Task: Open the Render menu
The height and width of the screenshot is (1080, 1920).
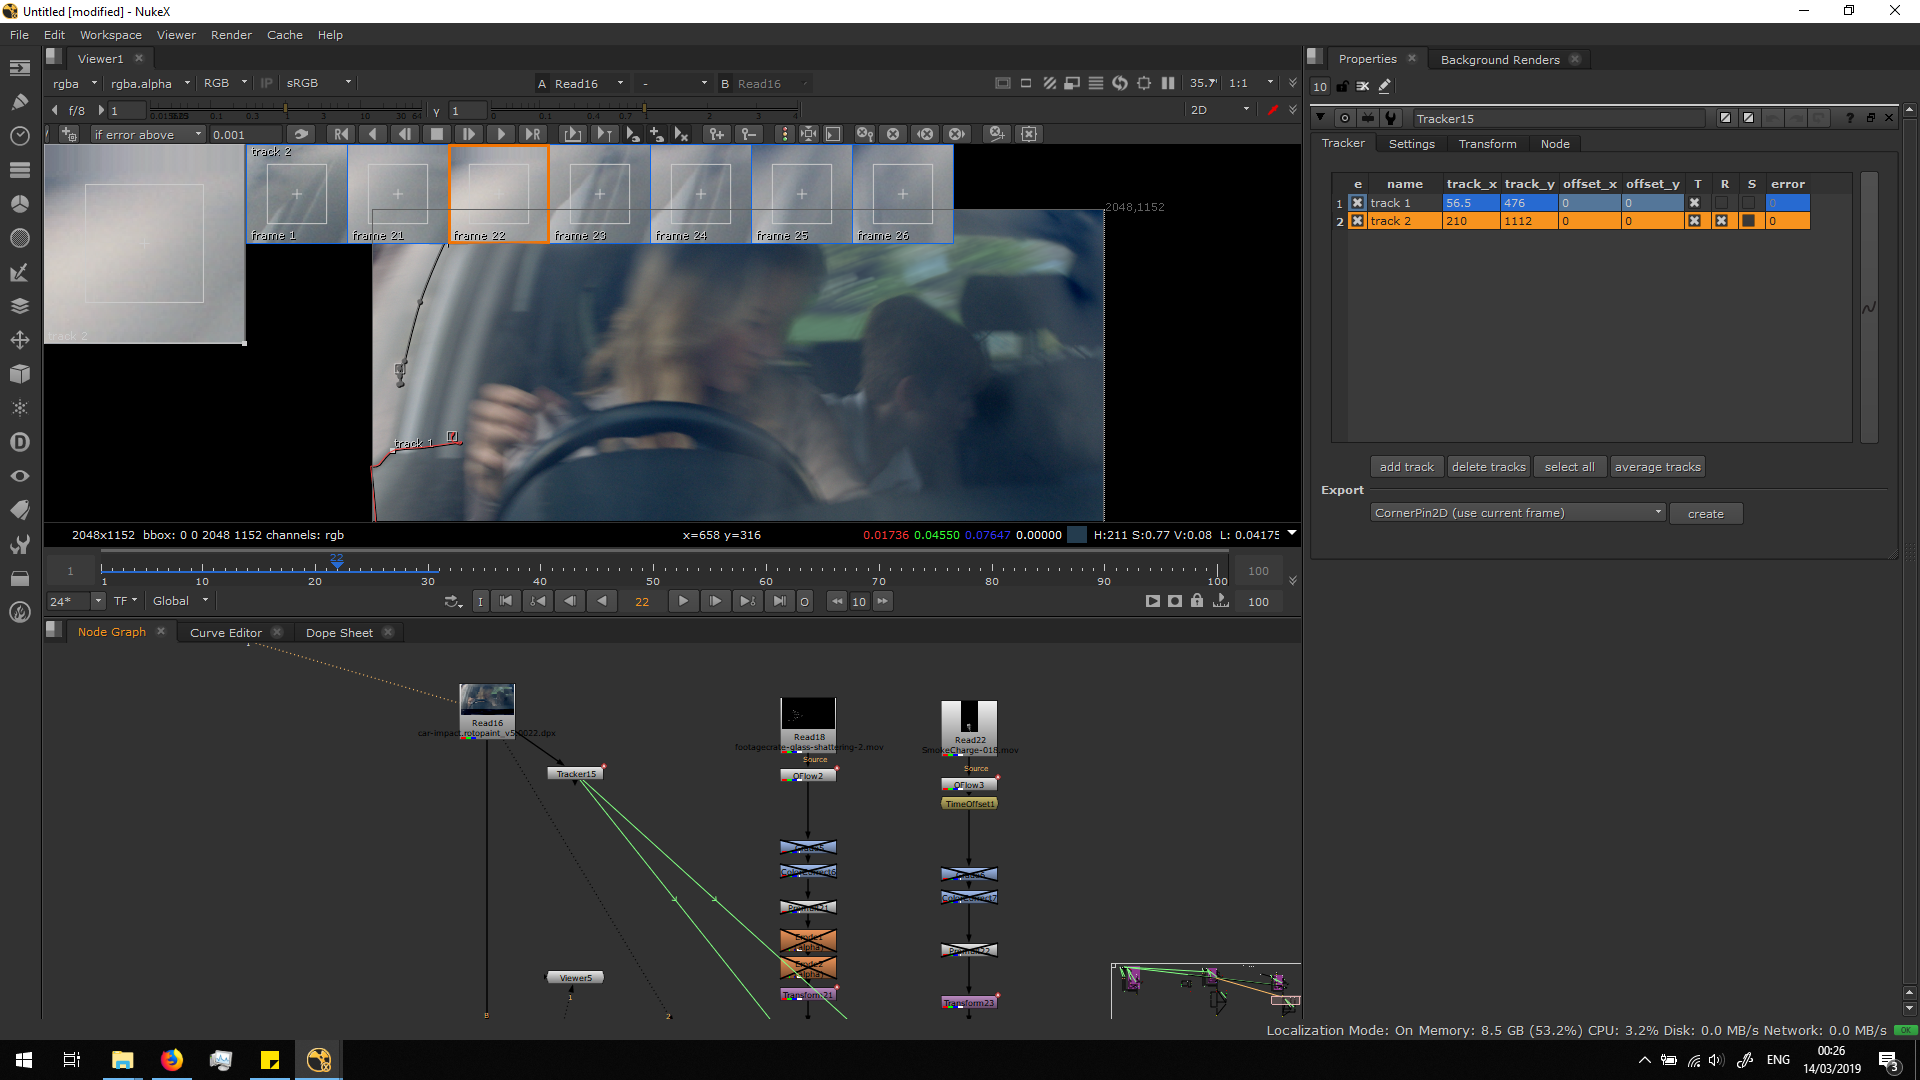Action: [x=231, y=35]
